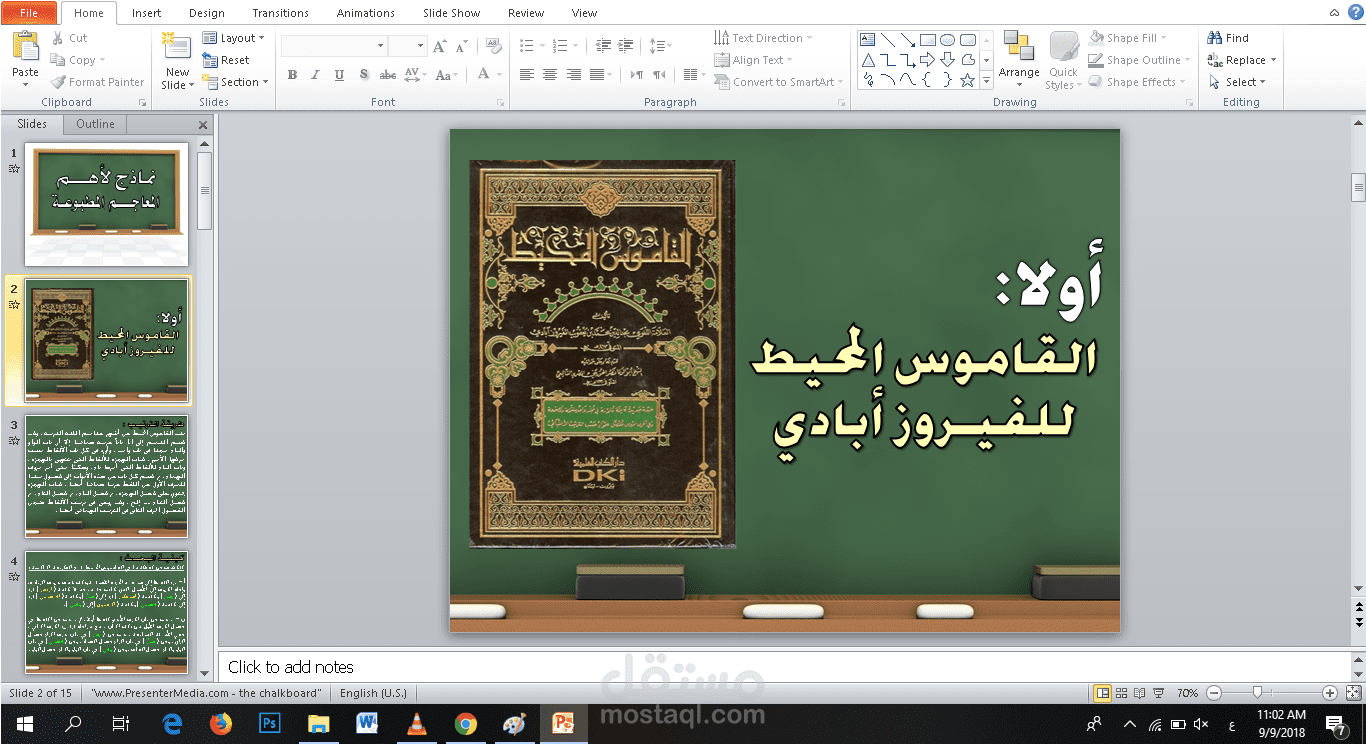Open the font name combo box
Viewport: 1366px width, 744px height.
[x=334, y=46]
